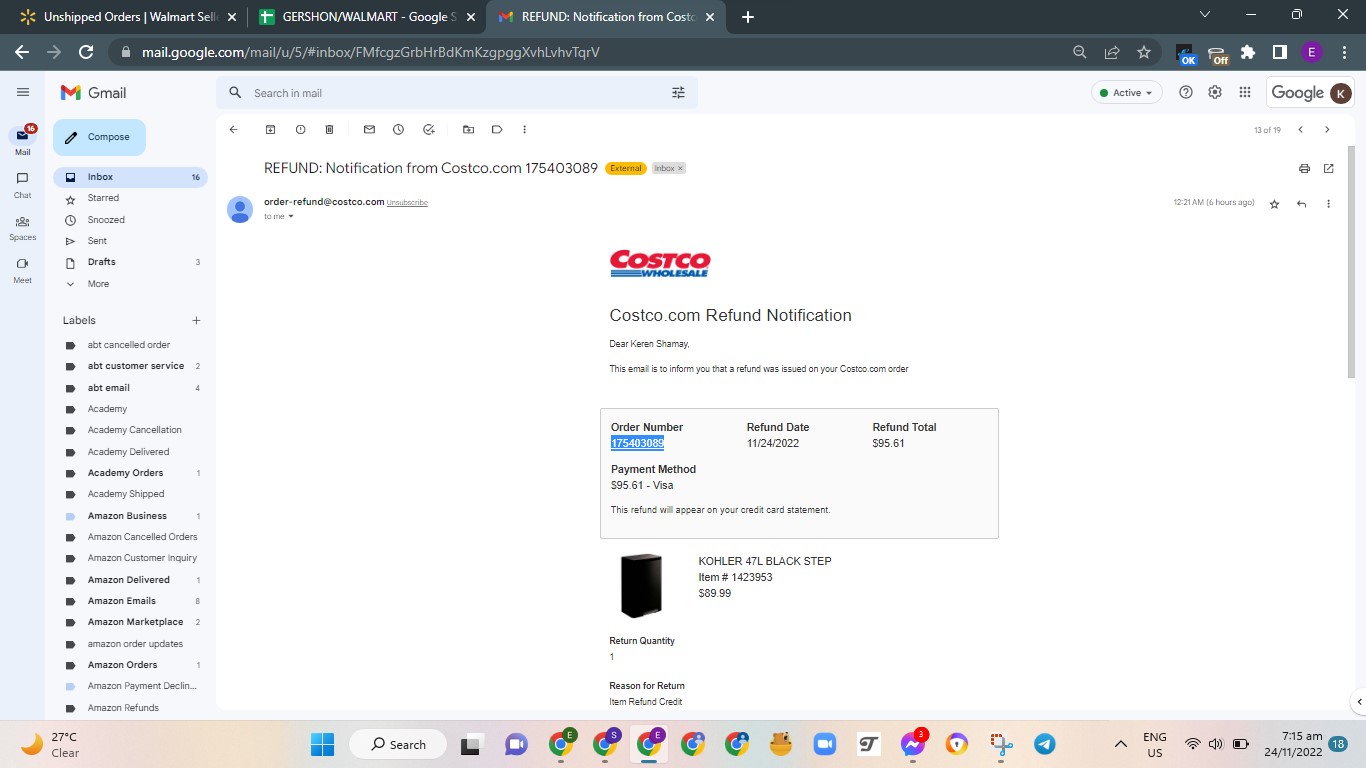The width and height of the screenshot is (1366, 768).
Task: Reload the page in Chrome
Action: point(86,52)
